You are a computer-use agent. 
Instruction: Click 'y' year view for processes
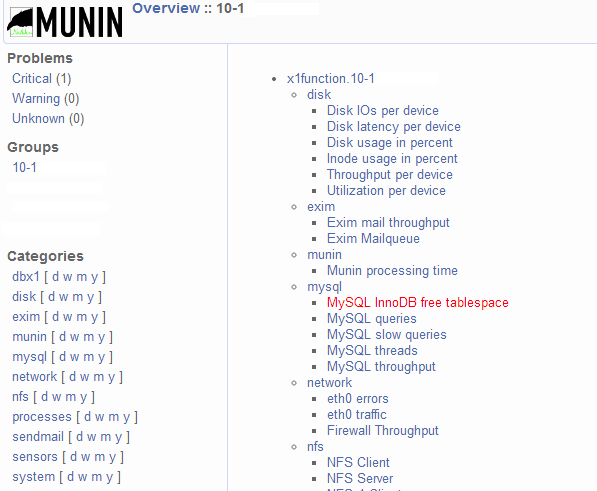coord(126,417)
